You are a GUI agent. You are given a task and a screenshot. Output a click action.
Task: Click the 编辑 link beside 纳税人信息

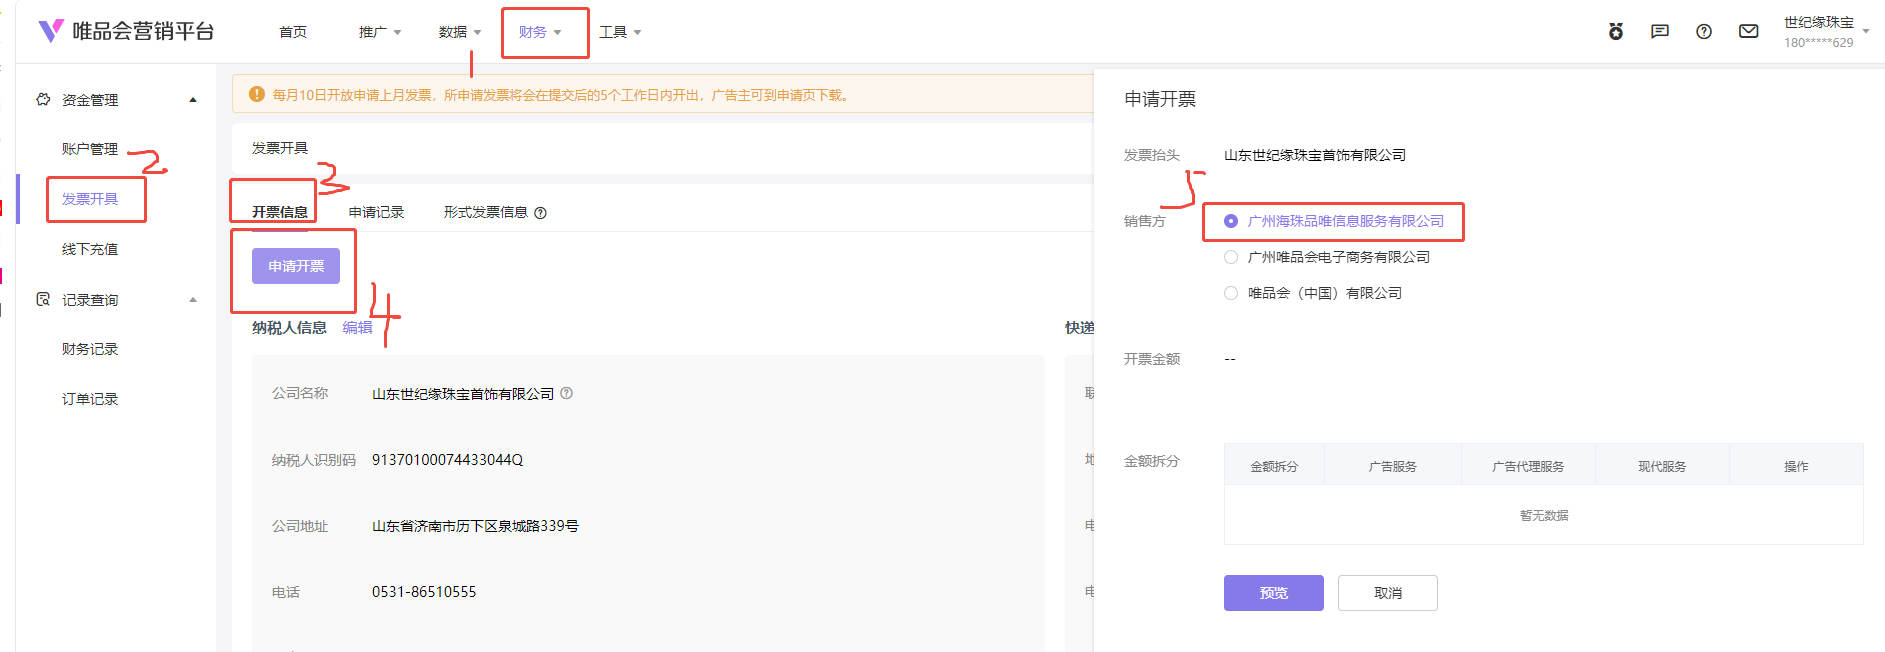tap(357, 327)
